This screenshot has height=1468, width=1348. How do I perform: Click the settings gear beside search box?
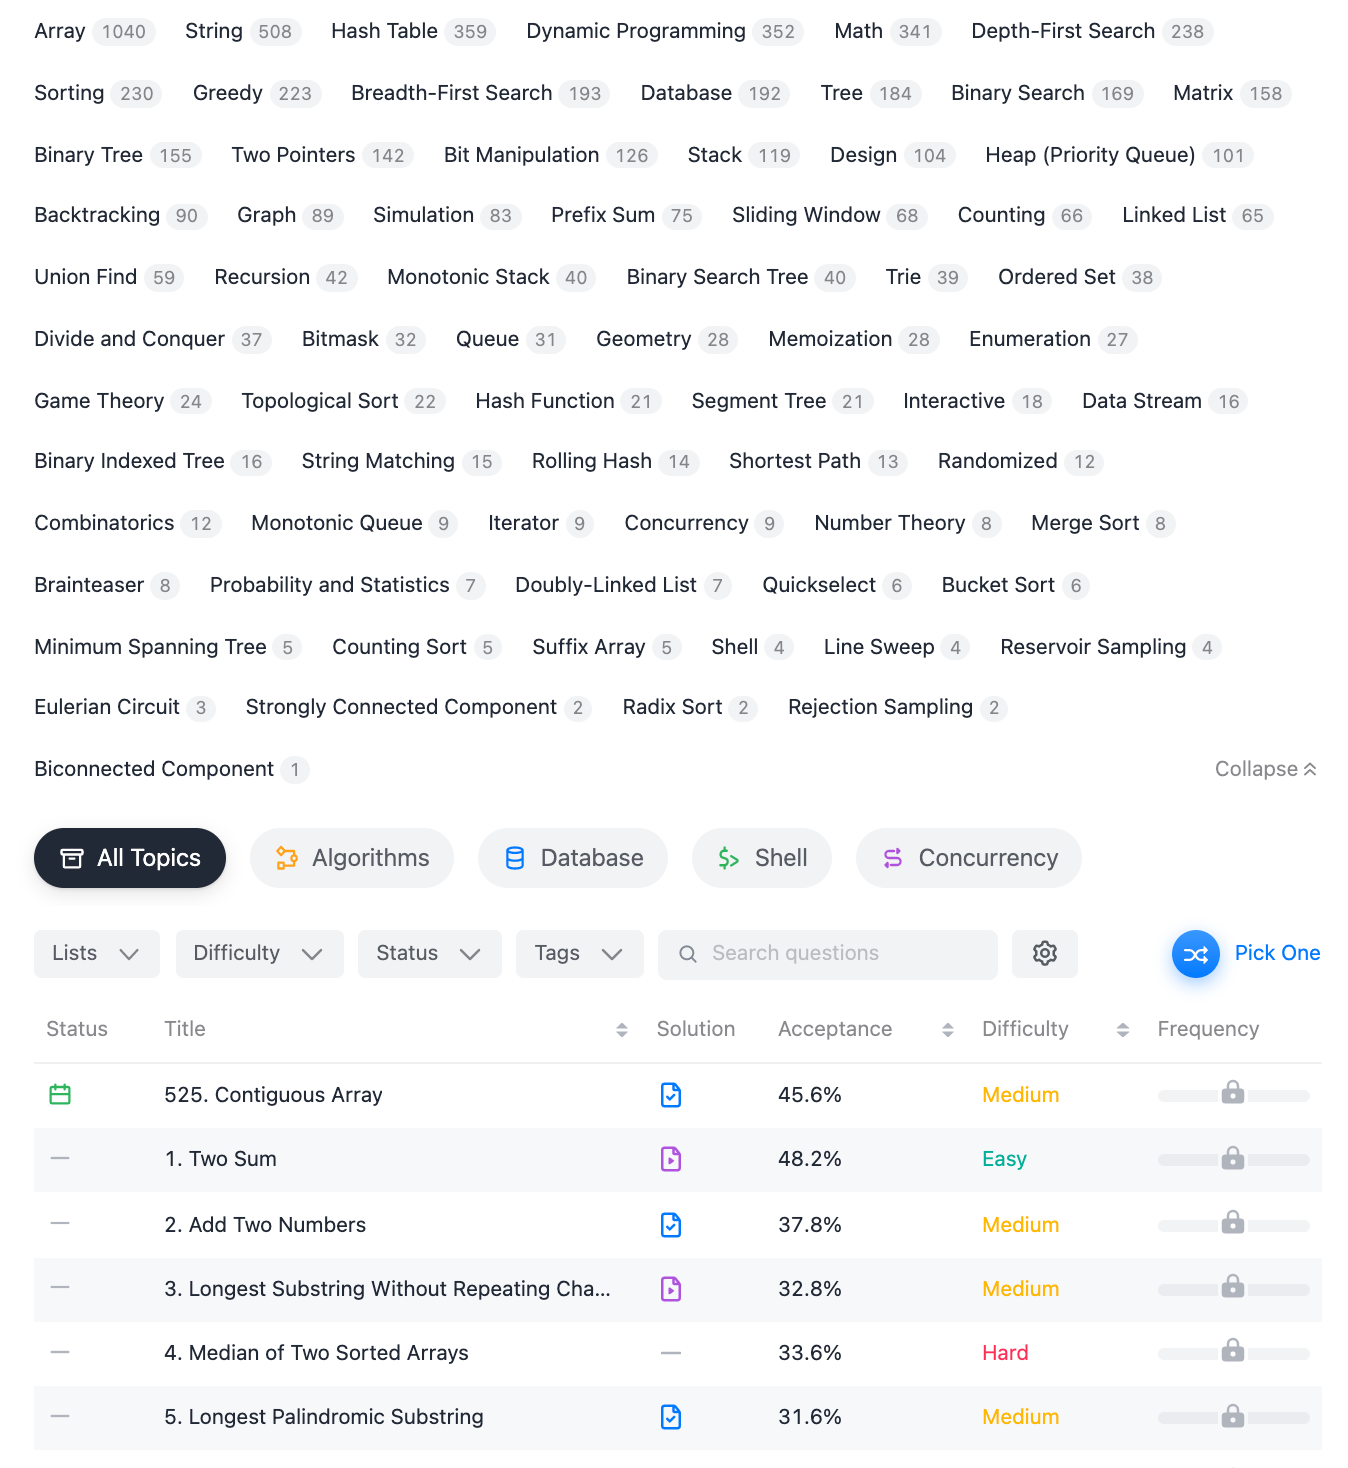point(1044,954)
